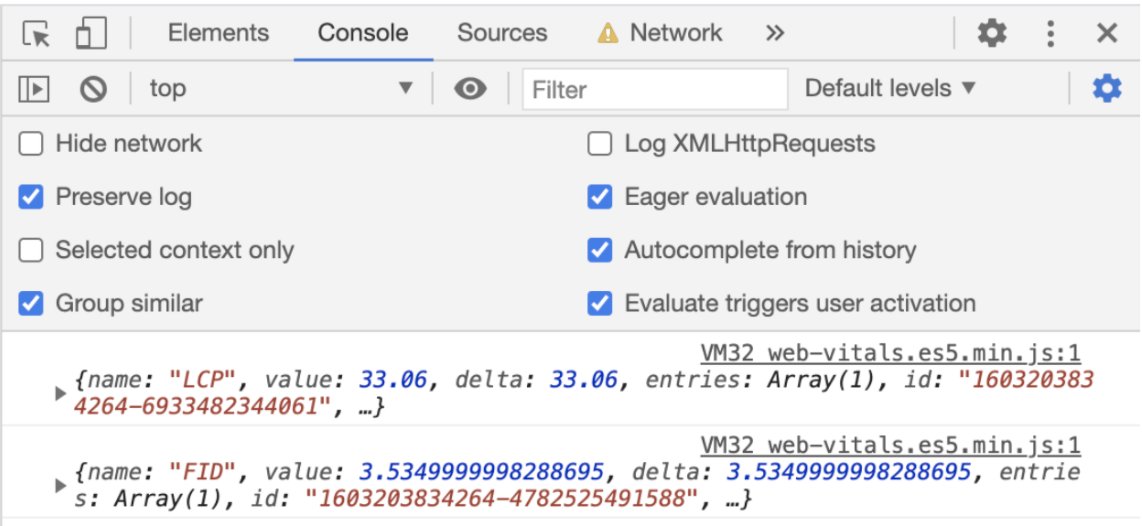
Task: Expand the LCP logged object
Action: (x=61, y=393)
